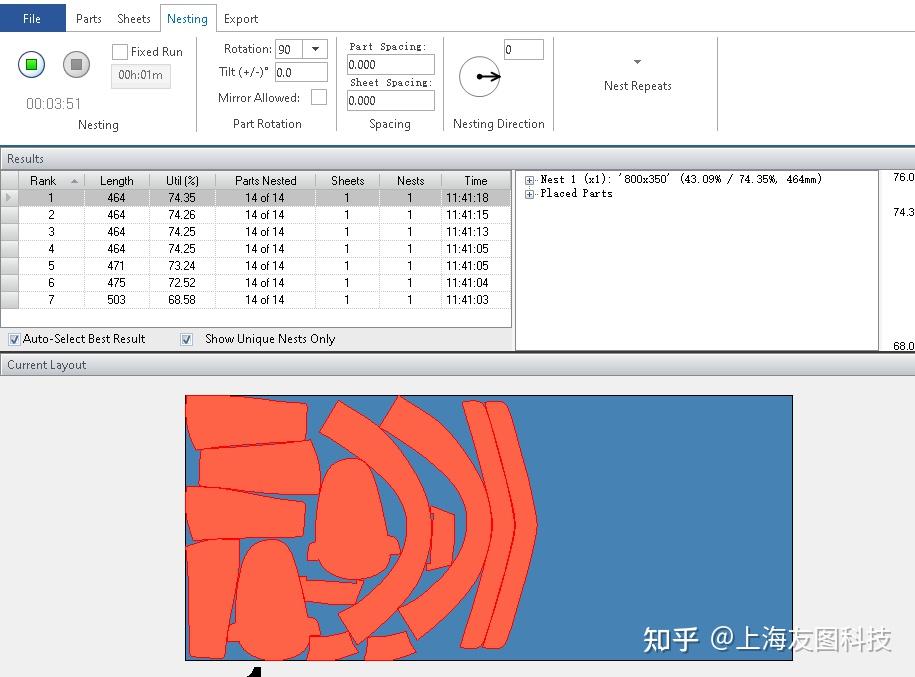
Task: Start the nesting process with green button
Action: click(32, 64)
